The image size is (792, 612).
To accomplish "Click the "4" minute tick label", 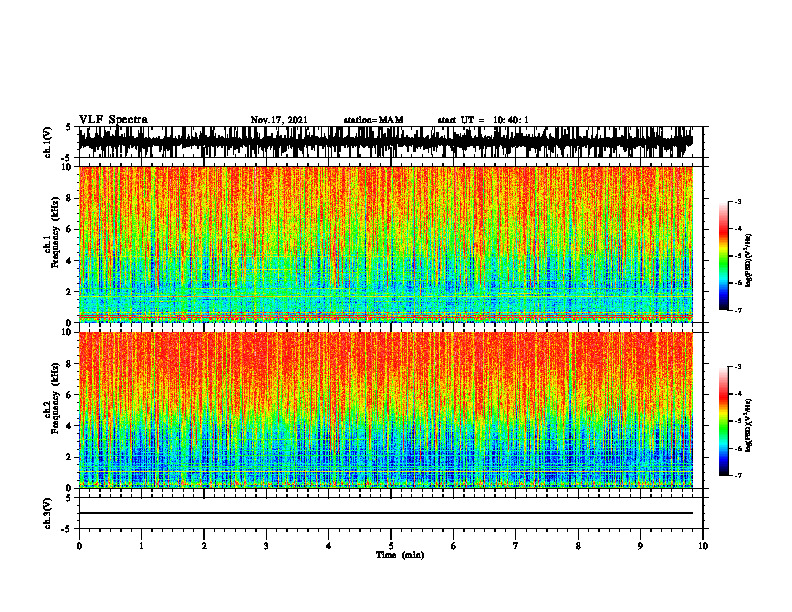I will [329, 546].
